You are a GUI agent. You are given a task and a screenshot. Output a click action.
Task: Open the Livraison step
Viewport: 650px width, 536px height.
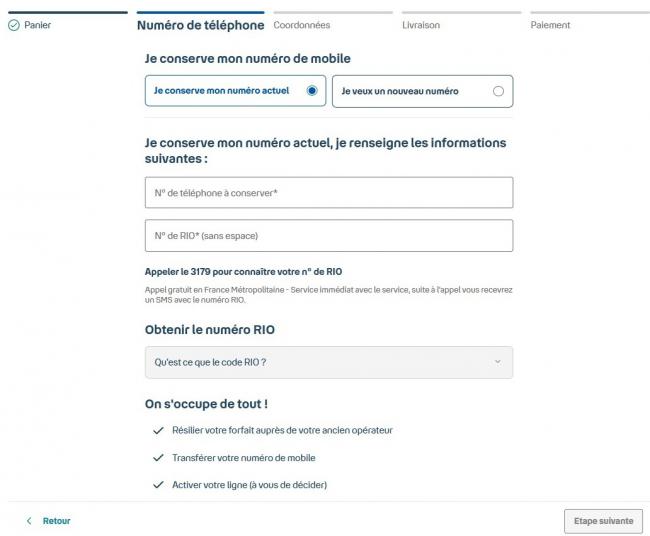tap(421, 25)
